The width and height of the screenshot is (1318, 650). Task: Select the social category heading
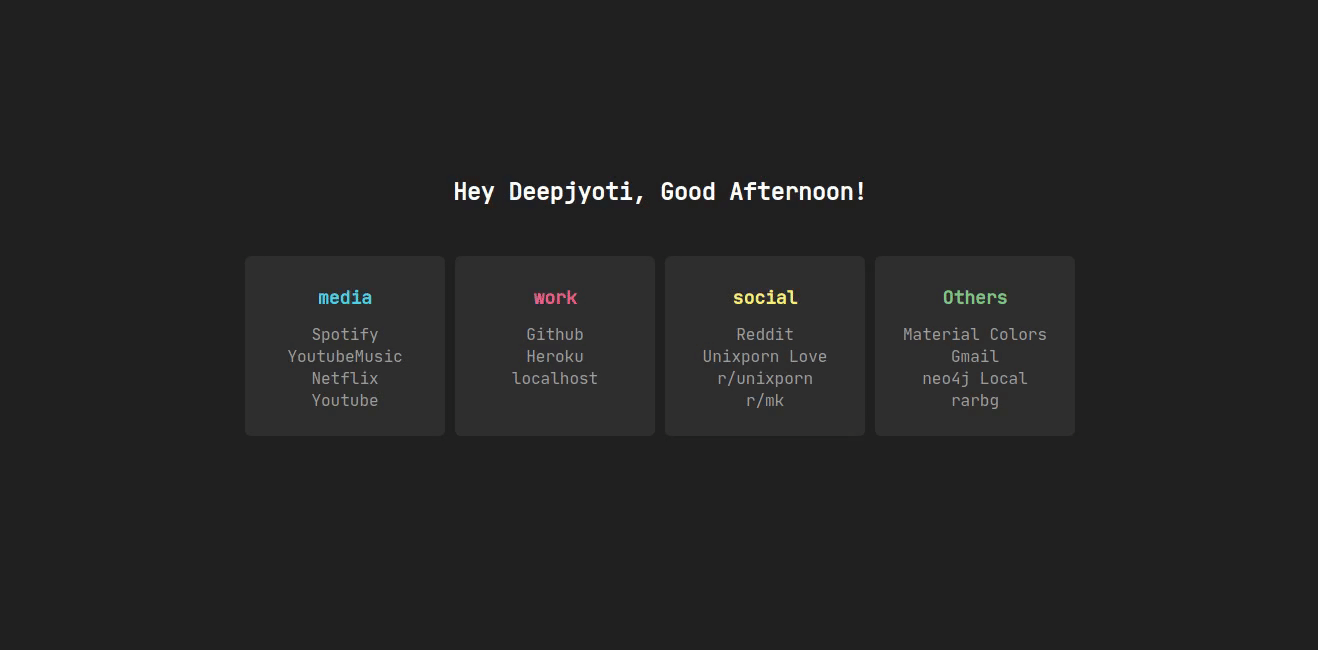pyautogui.click(x=764, y=297)
